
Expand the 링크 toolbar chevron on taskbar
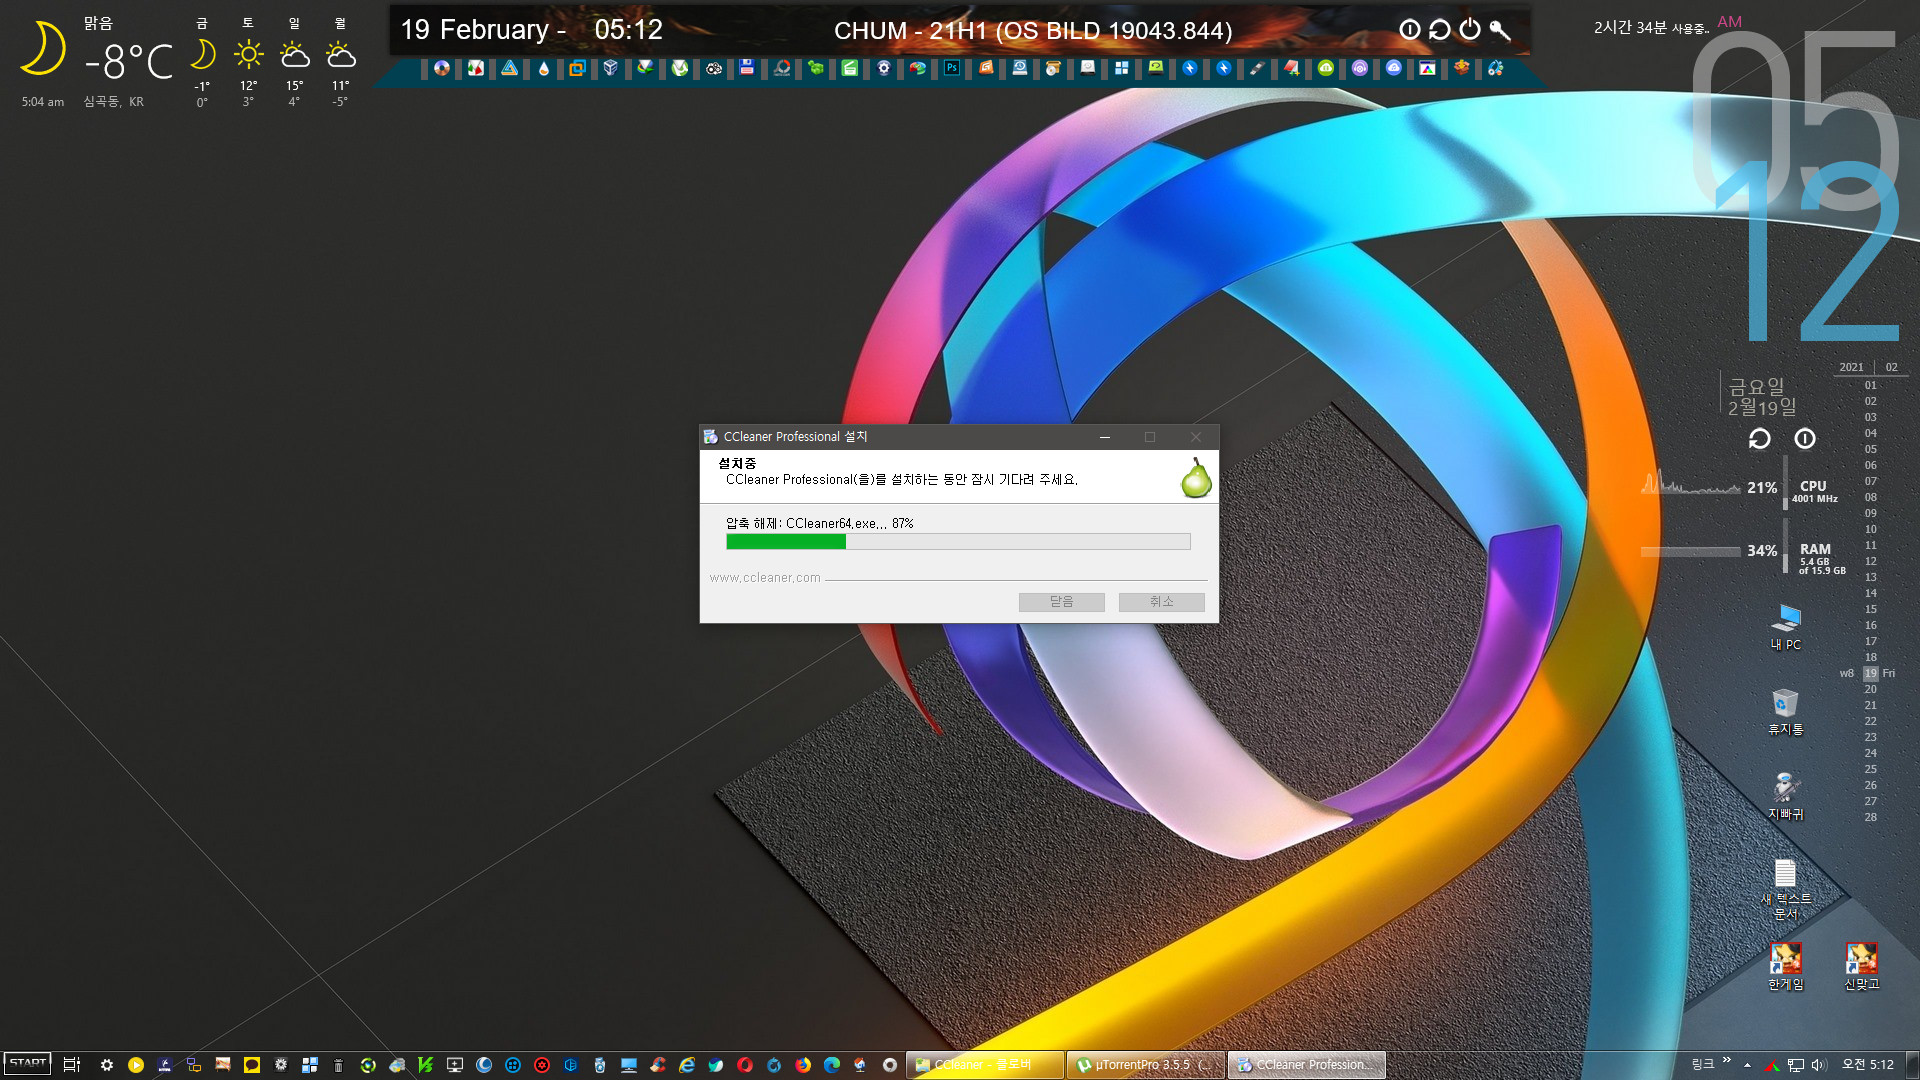coord(1726,1061)
